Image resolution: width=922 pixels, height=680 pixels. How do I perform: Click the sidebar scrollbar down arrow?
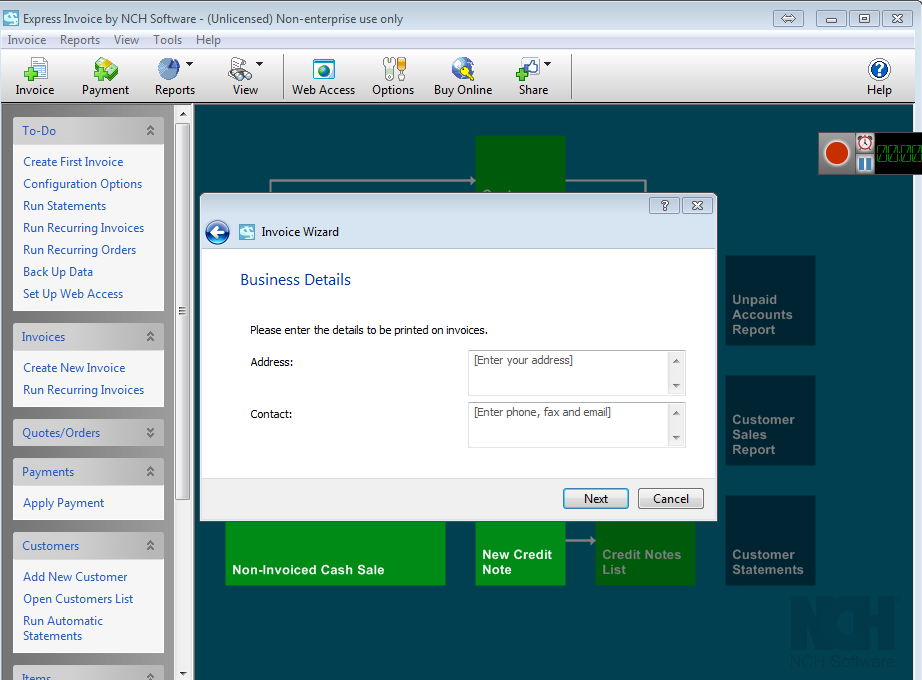[183, 673]
